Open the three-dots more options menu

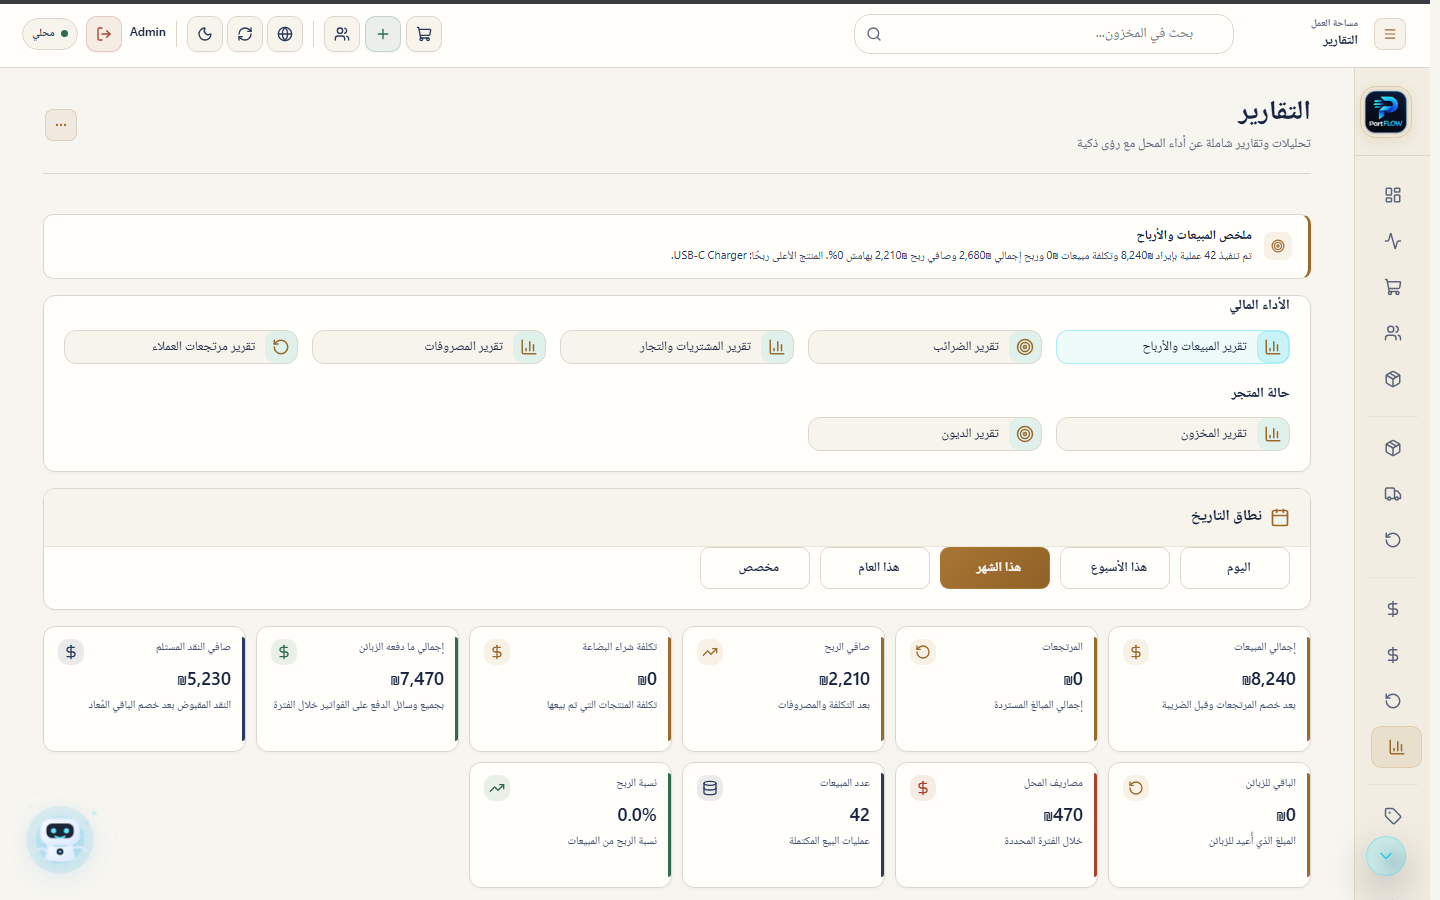[x=61, y=125]
